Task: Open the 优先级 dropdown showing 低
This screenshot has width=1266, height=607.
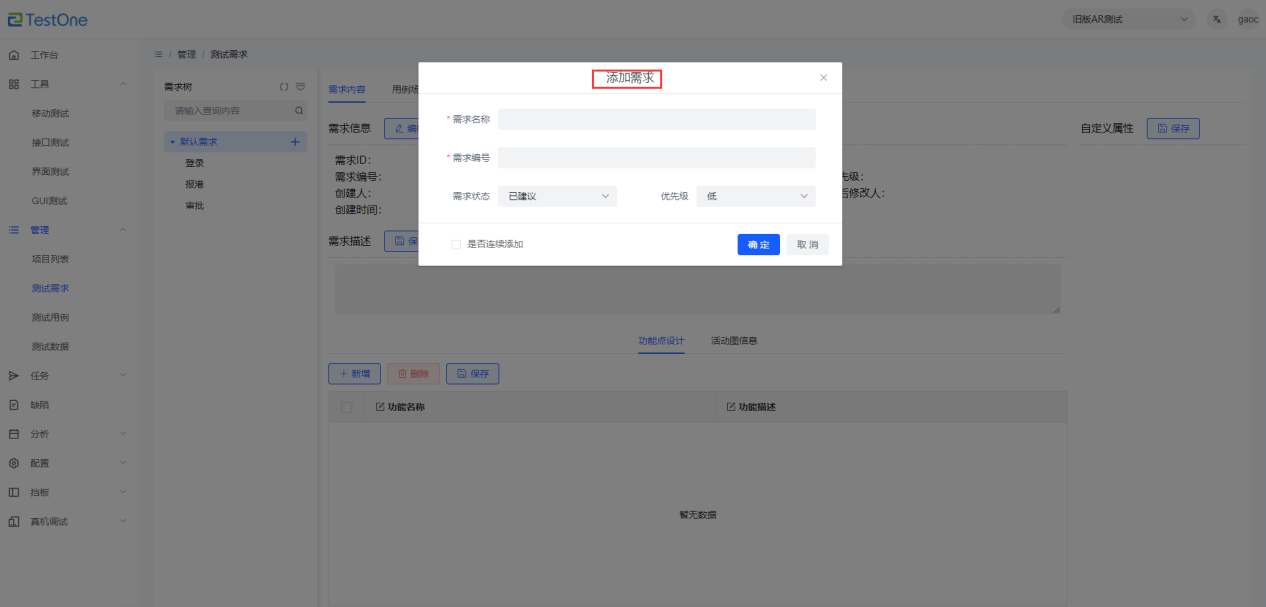Action: click(x=756, y=196)
